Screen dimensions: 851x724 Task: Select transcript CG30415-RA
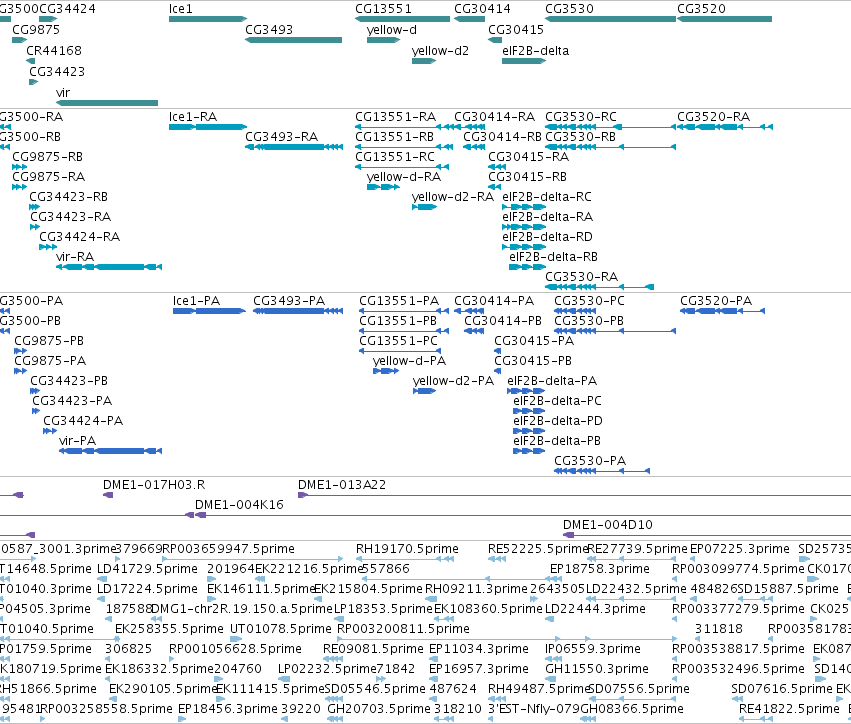[x=528, y=157]
